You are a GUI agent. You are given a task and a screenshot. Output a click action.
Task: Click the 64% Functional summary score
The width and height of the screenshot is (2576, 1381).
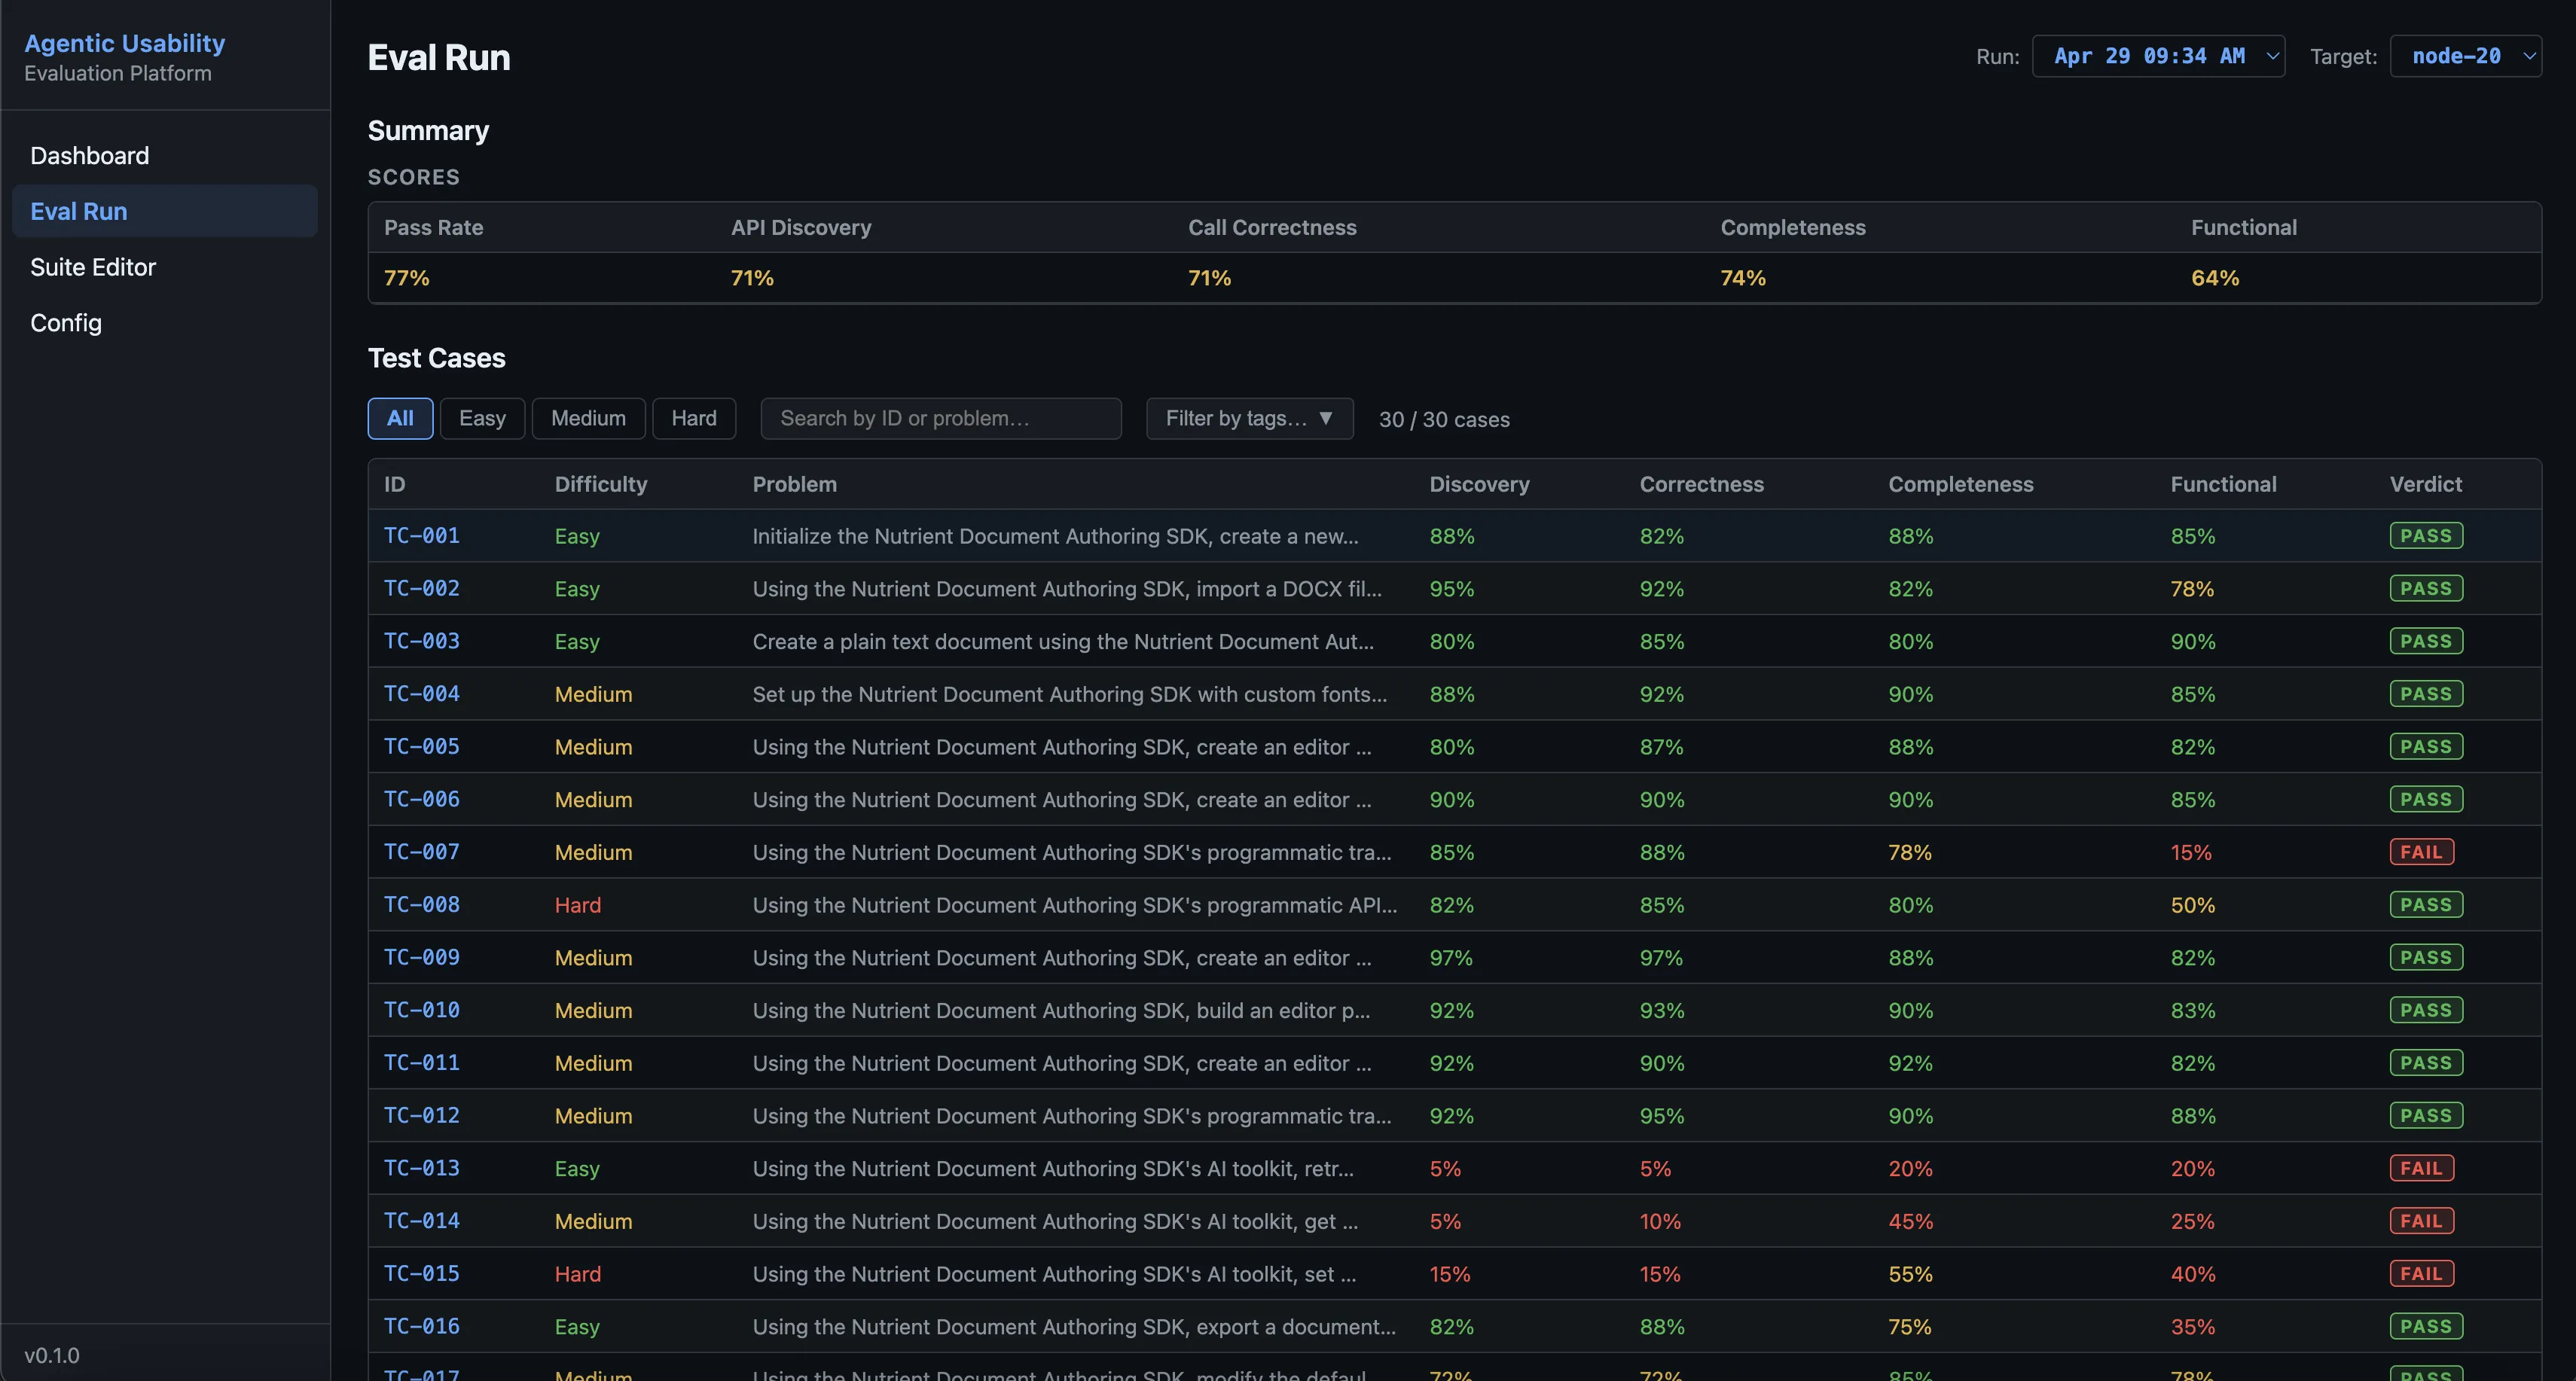pyautogui.click(x=2215, y=278)
